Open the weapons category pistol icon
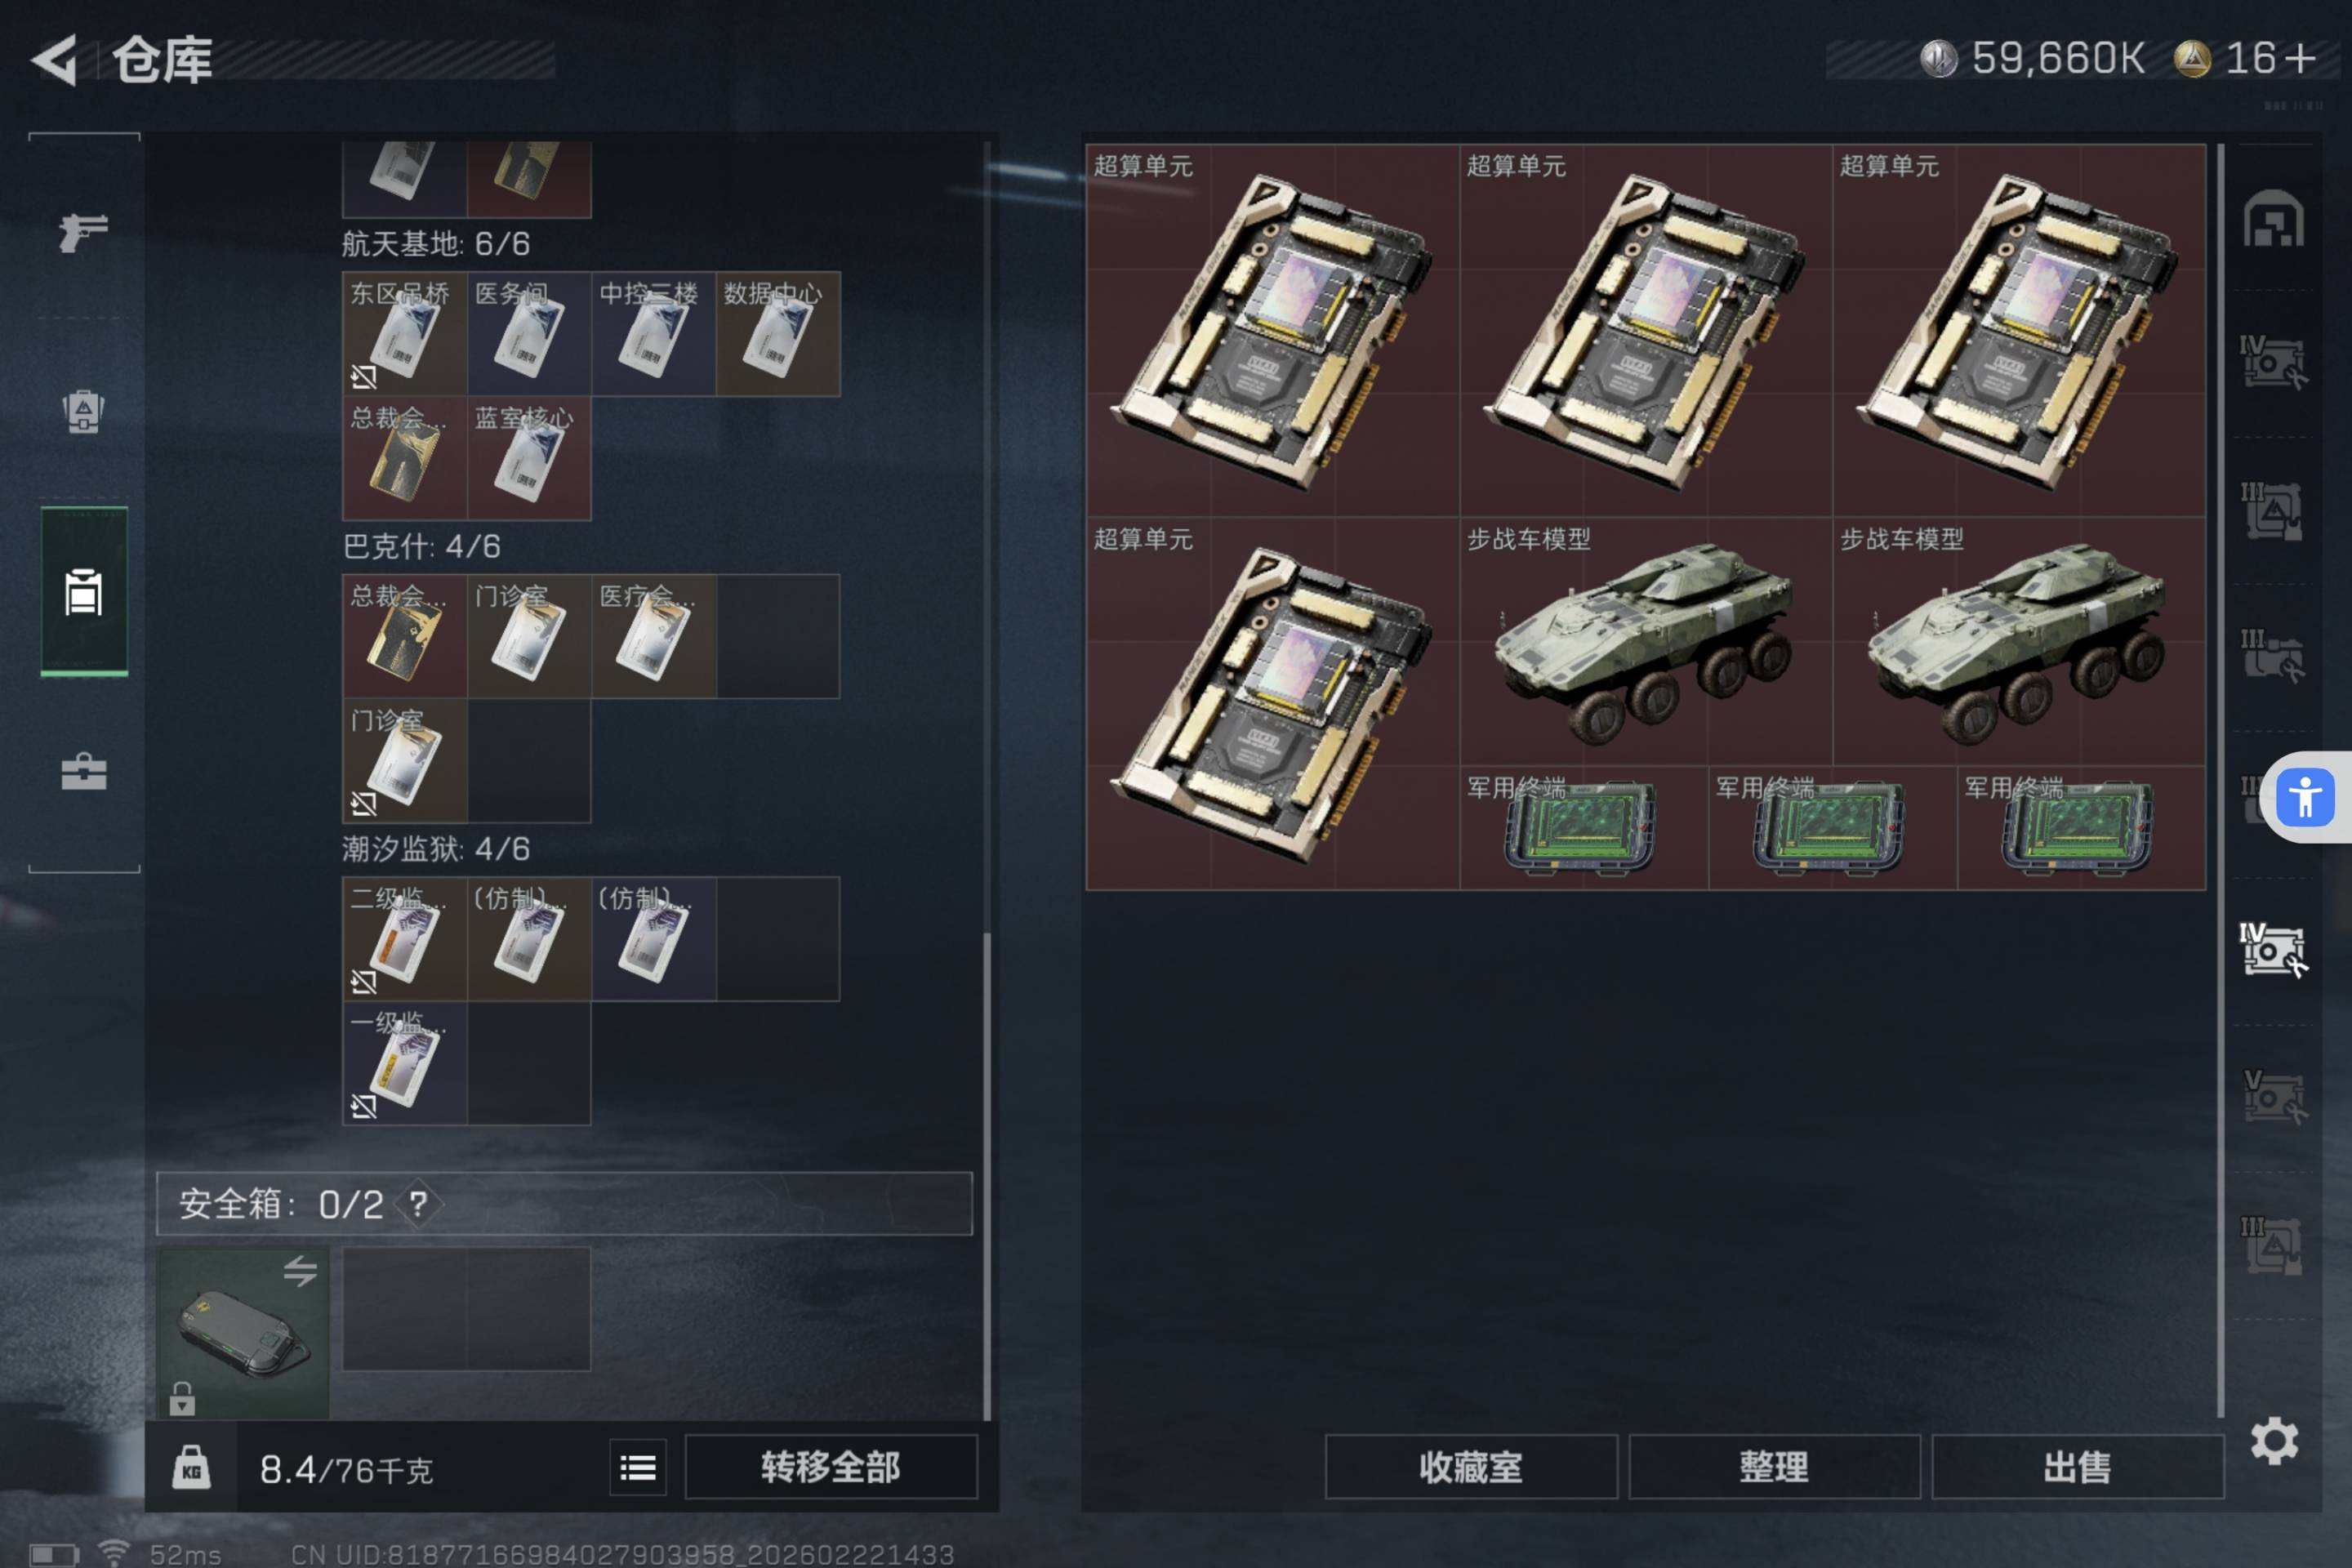 coord(83,232)
